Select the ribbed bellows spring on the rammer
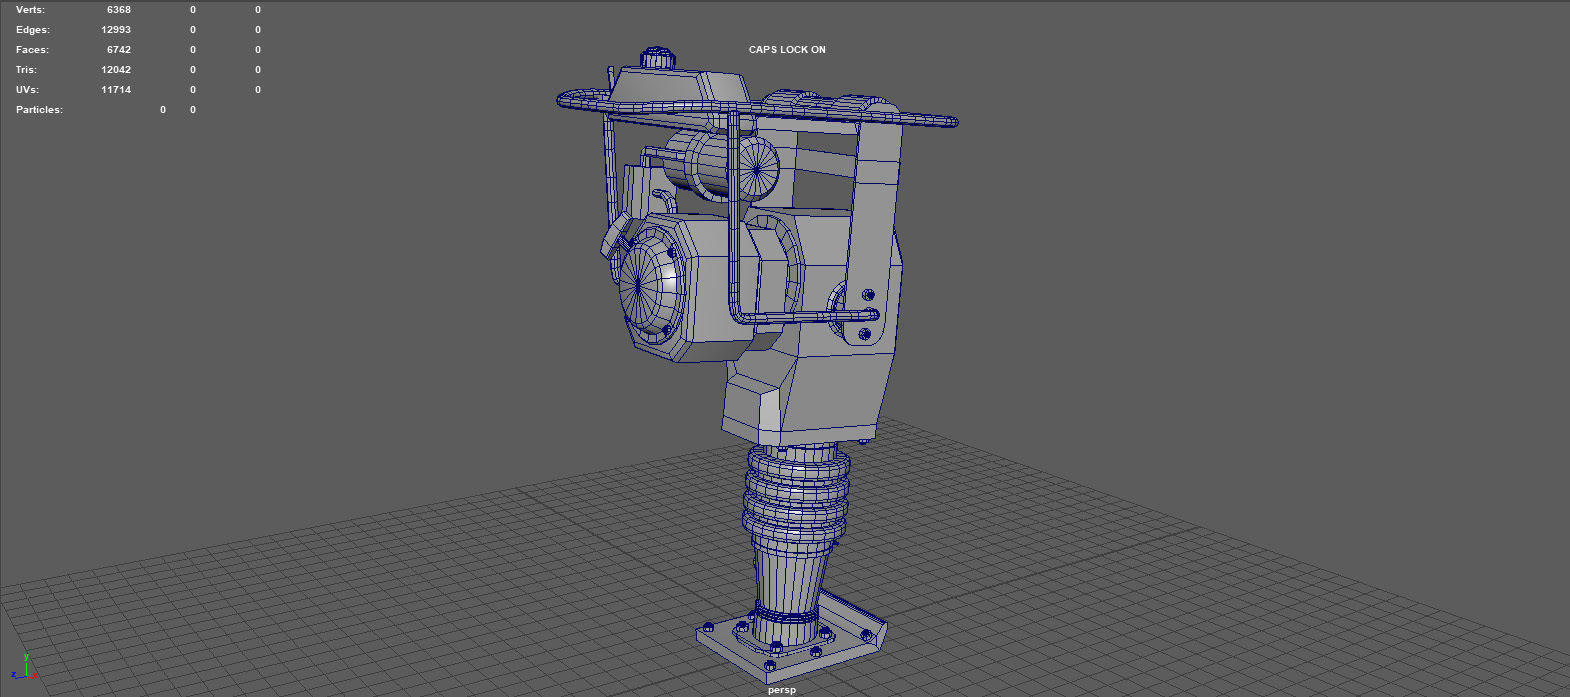This screenshot has height=697, width=1570. coord(797,495)
